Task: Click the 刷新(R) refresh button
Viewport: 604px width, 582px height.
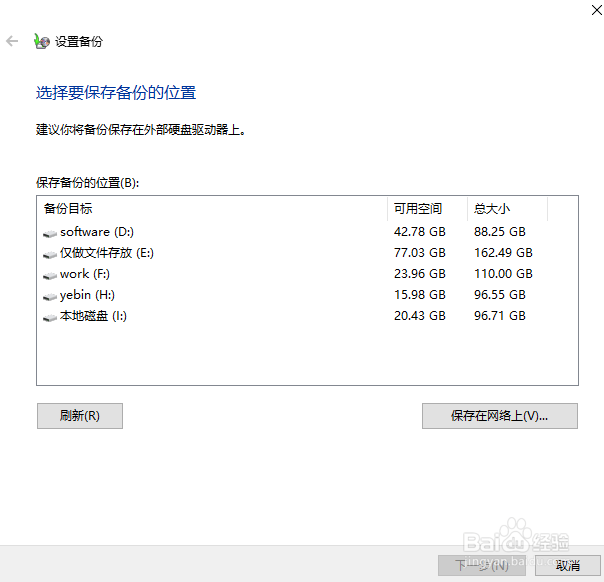Action: coord(80,416)
